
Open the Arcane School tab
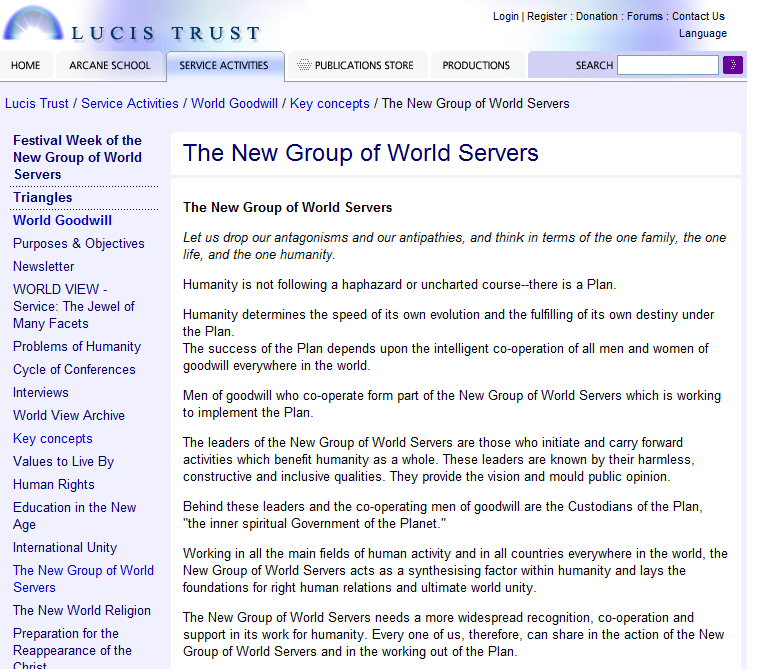[x=110, y=65]
